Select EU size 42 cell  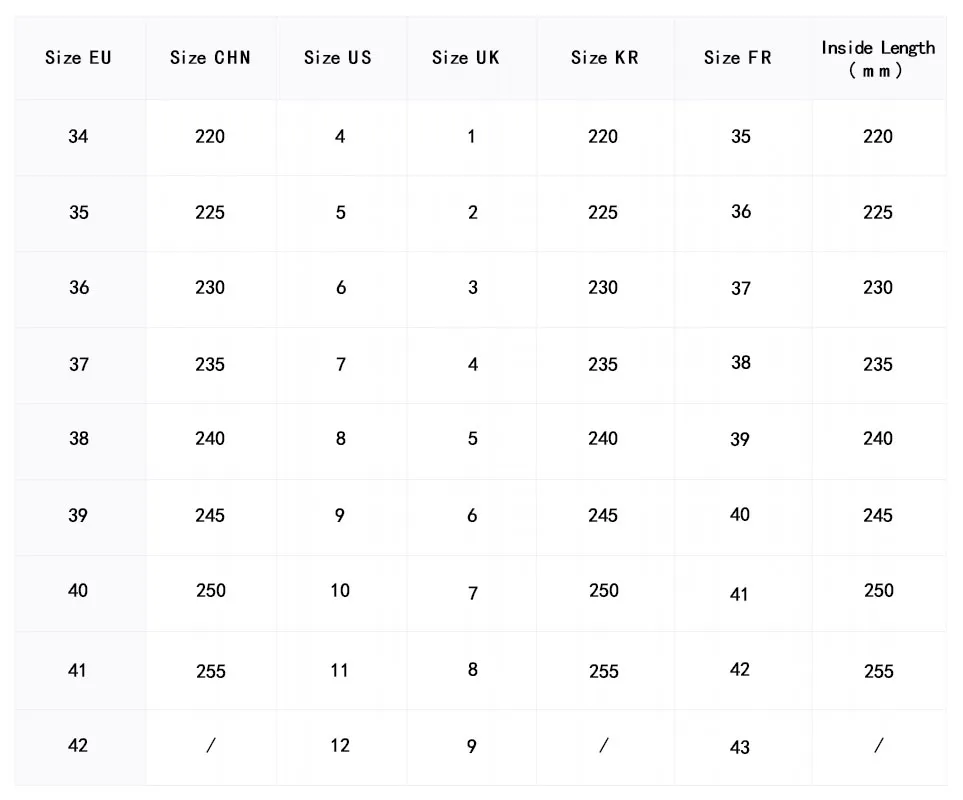78,746
